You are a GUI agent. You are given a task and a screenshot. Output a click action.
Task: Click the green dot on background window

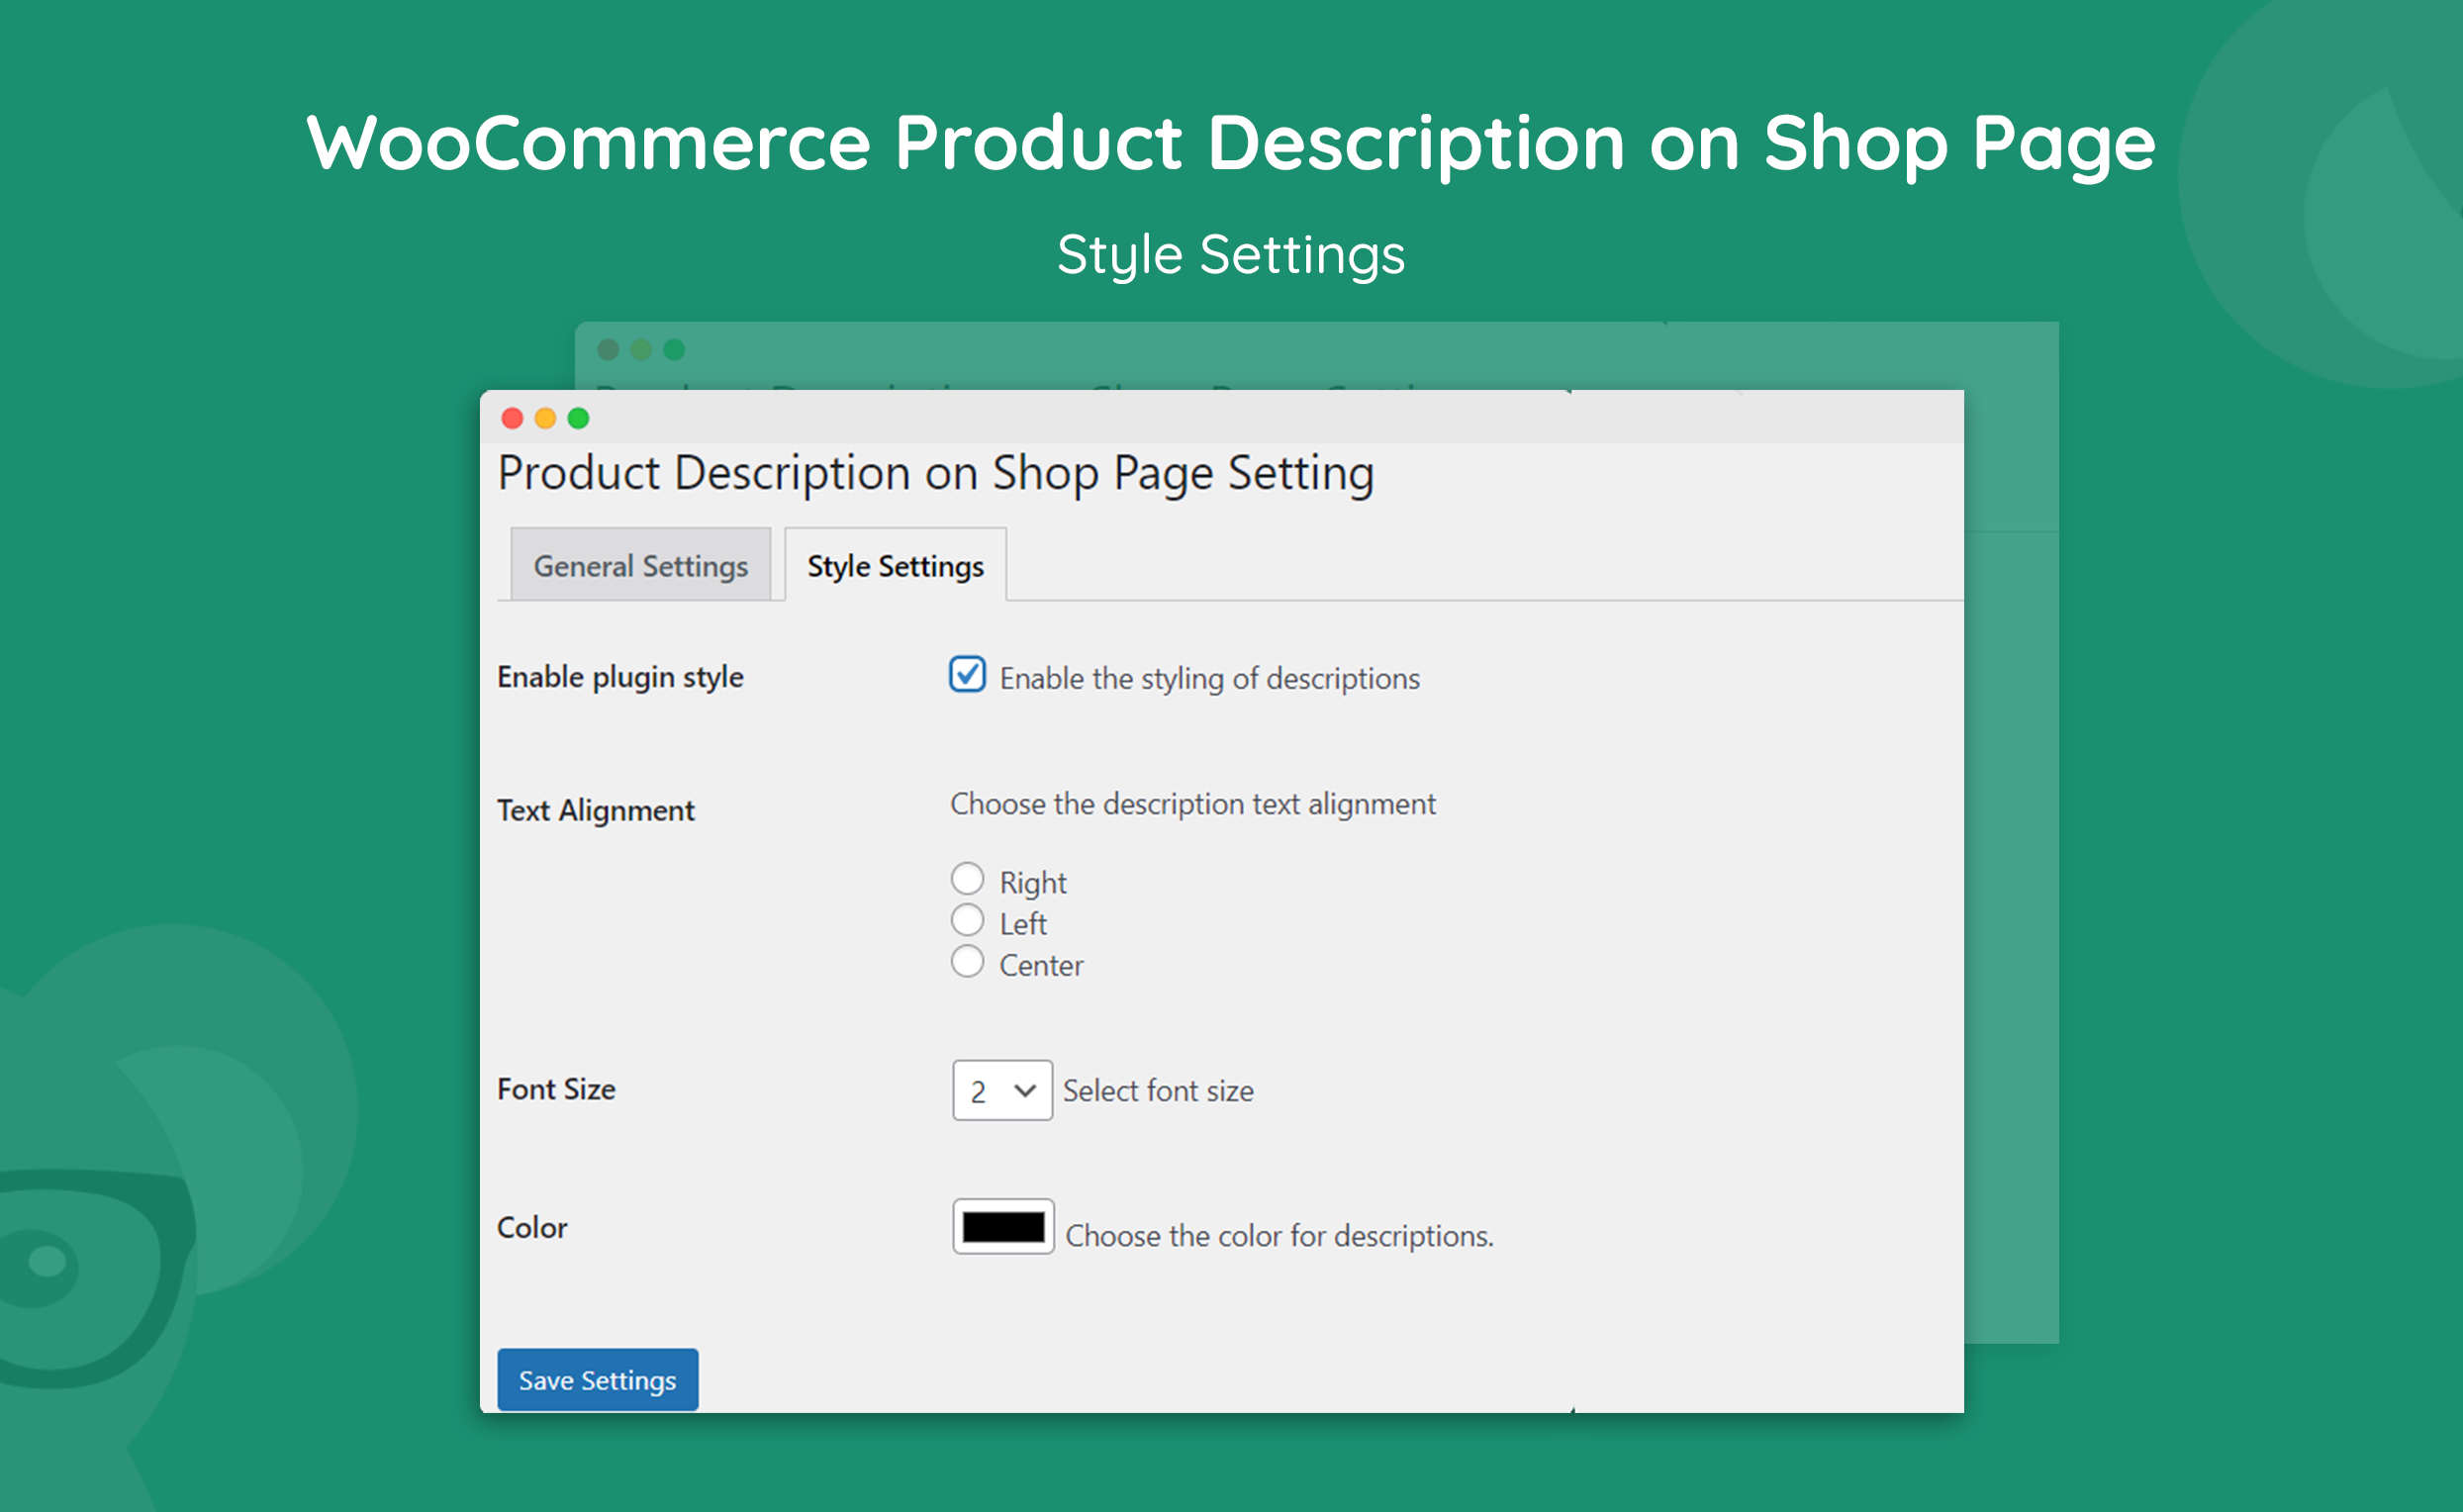pyautogui.click(x=675, y=349)
